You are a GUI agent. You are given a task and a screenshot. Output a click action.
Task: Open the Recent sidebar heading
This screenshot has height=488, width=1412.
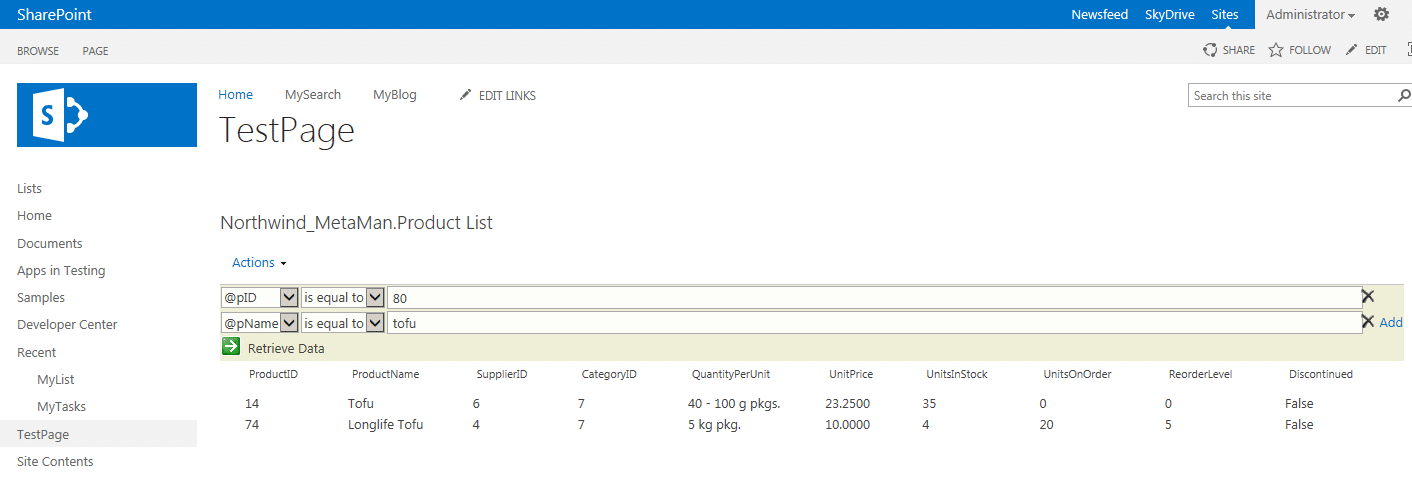pos(37,353)
